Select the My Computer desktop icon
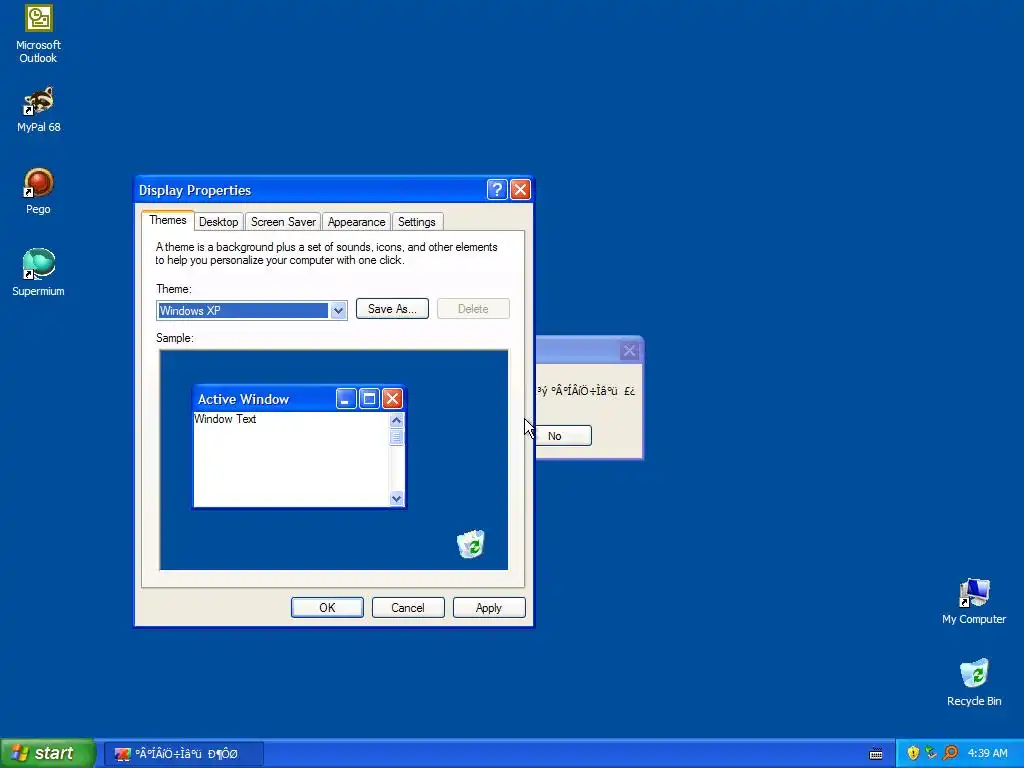Screen dimensions: 1024x768 (x=974, y=601)
